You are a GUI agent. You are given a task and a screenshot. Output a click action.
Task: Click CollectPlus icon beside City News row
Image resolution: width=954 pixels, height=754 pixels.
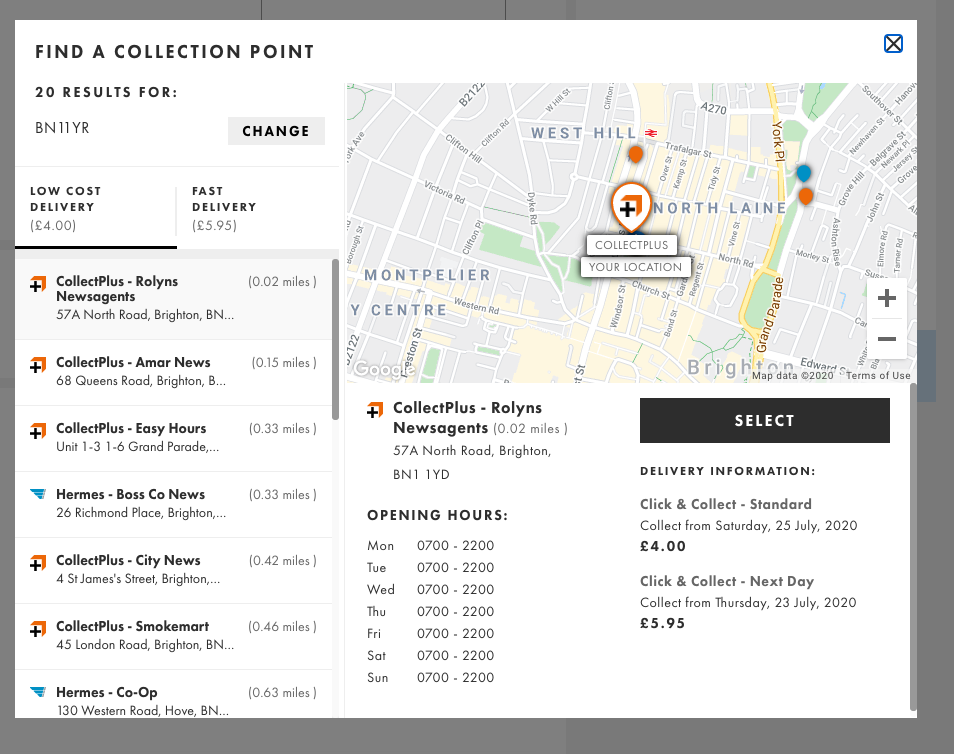click(x=38, y=563)
